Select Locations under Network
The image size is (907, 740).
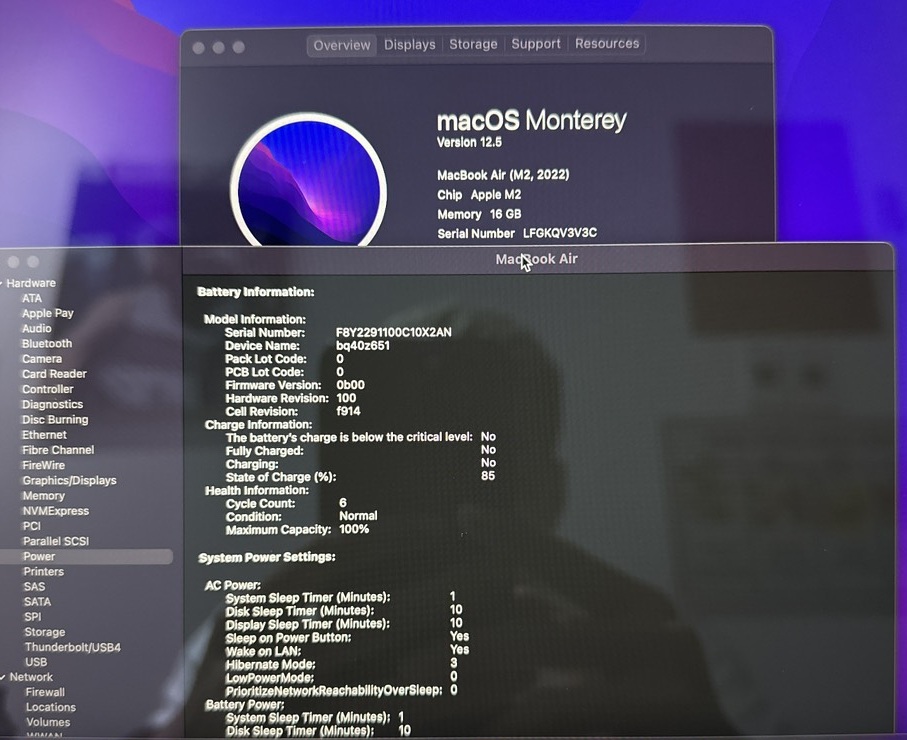51,707
